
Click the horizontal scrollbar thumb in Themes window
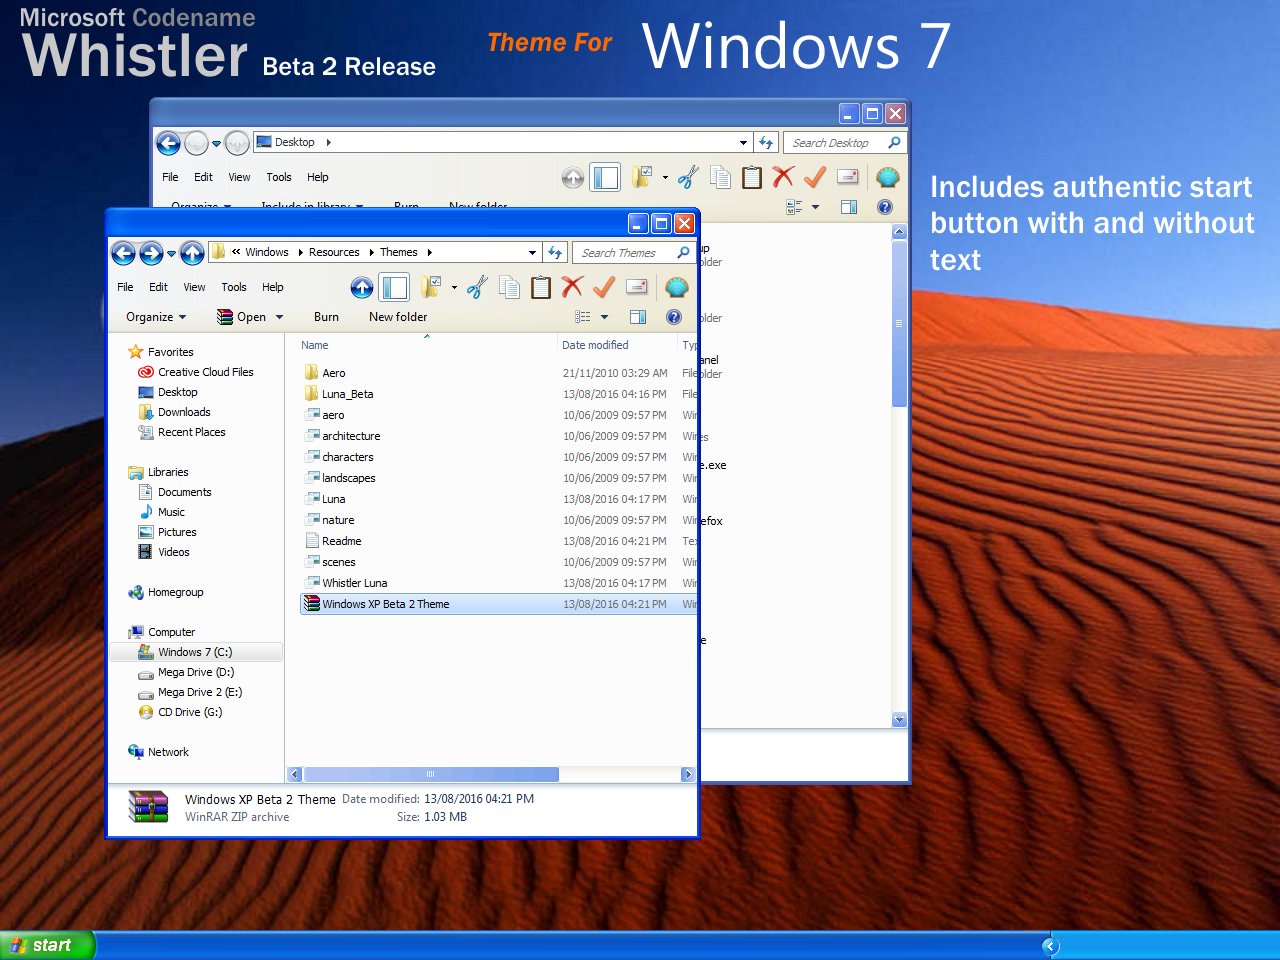[431, 774]
